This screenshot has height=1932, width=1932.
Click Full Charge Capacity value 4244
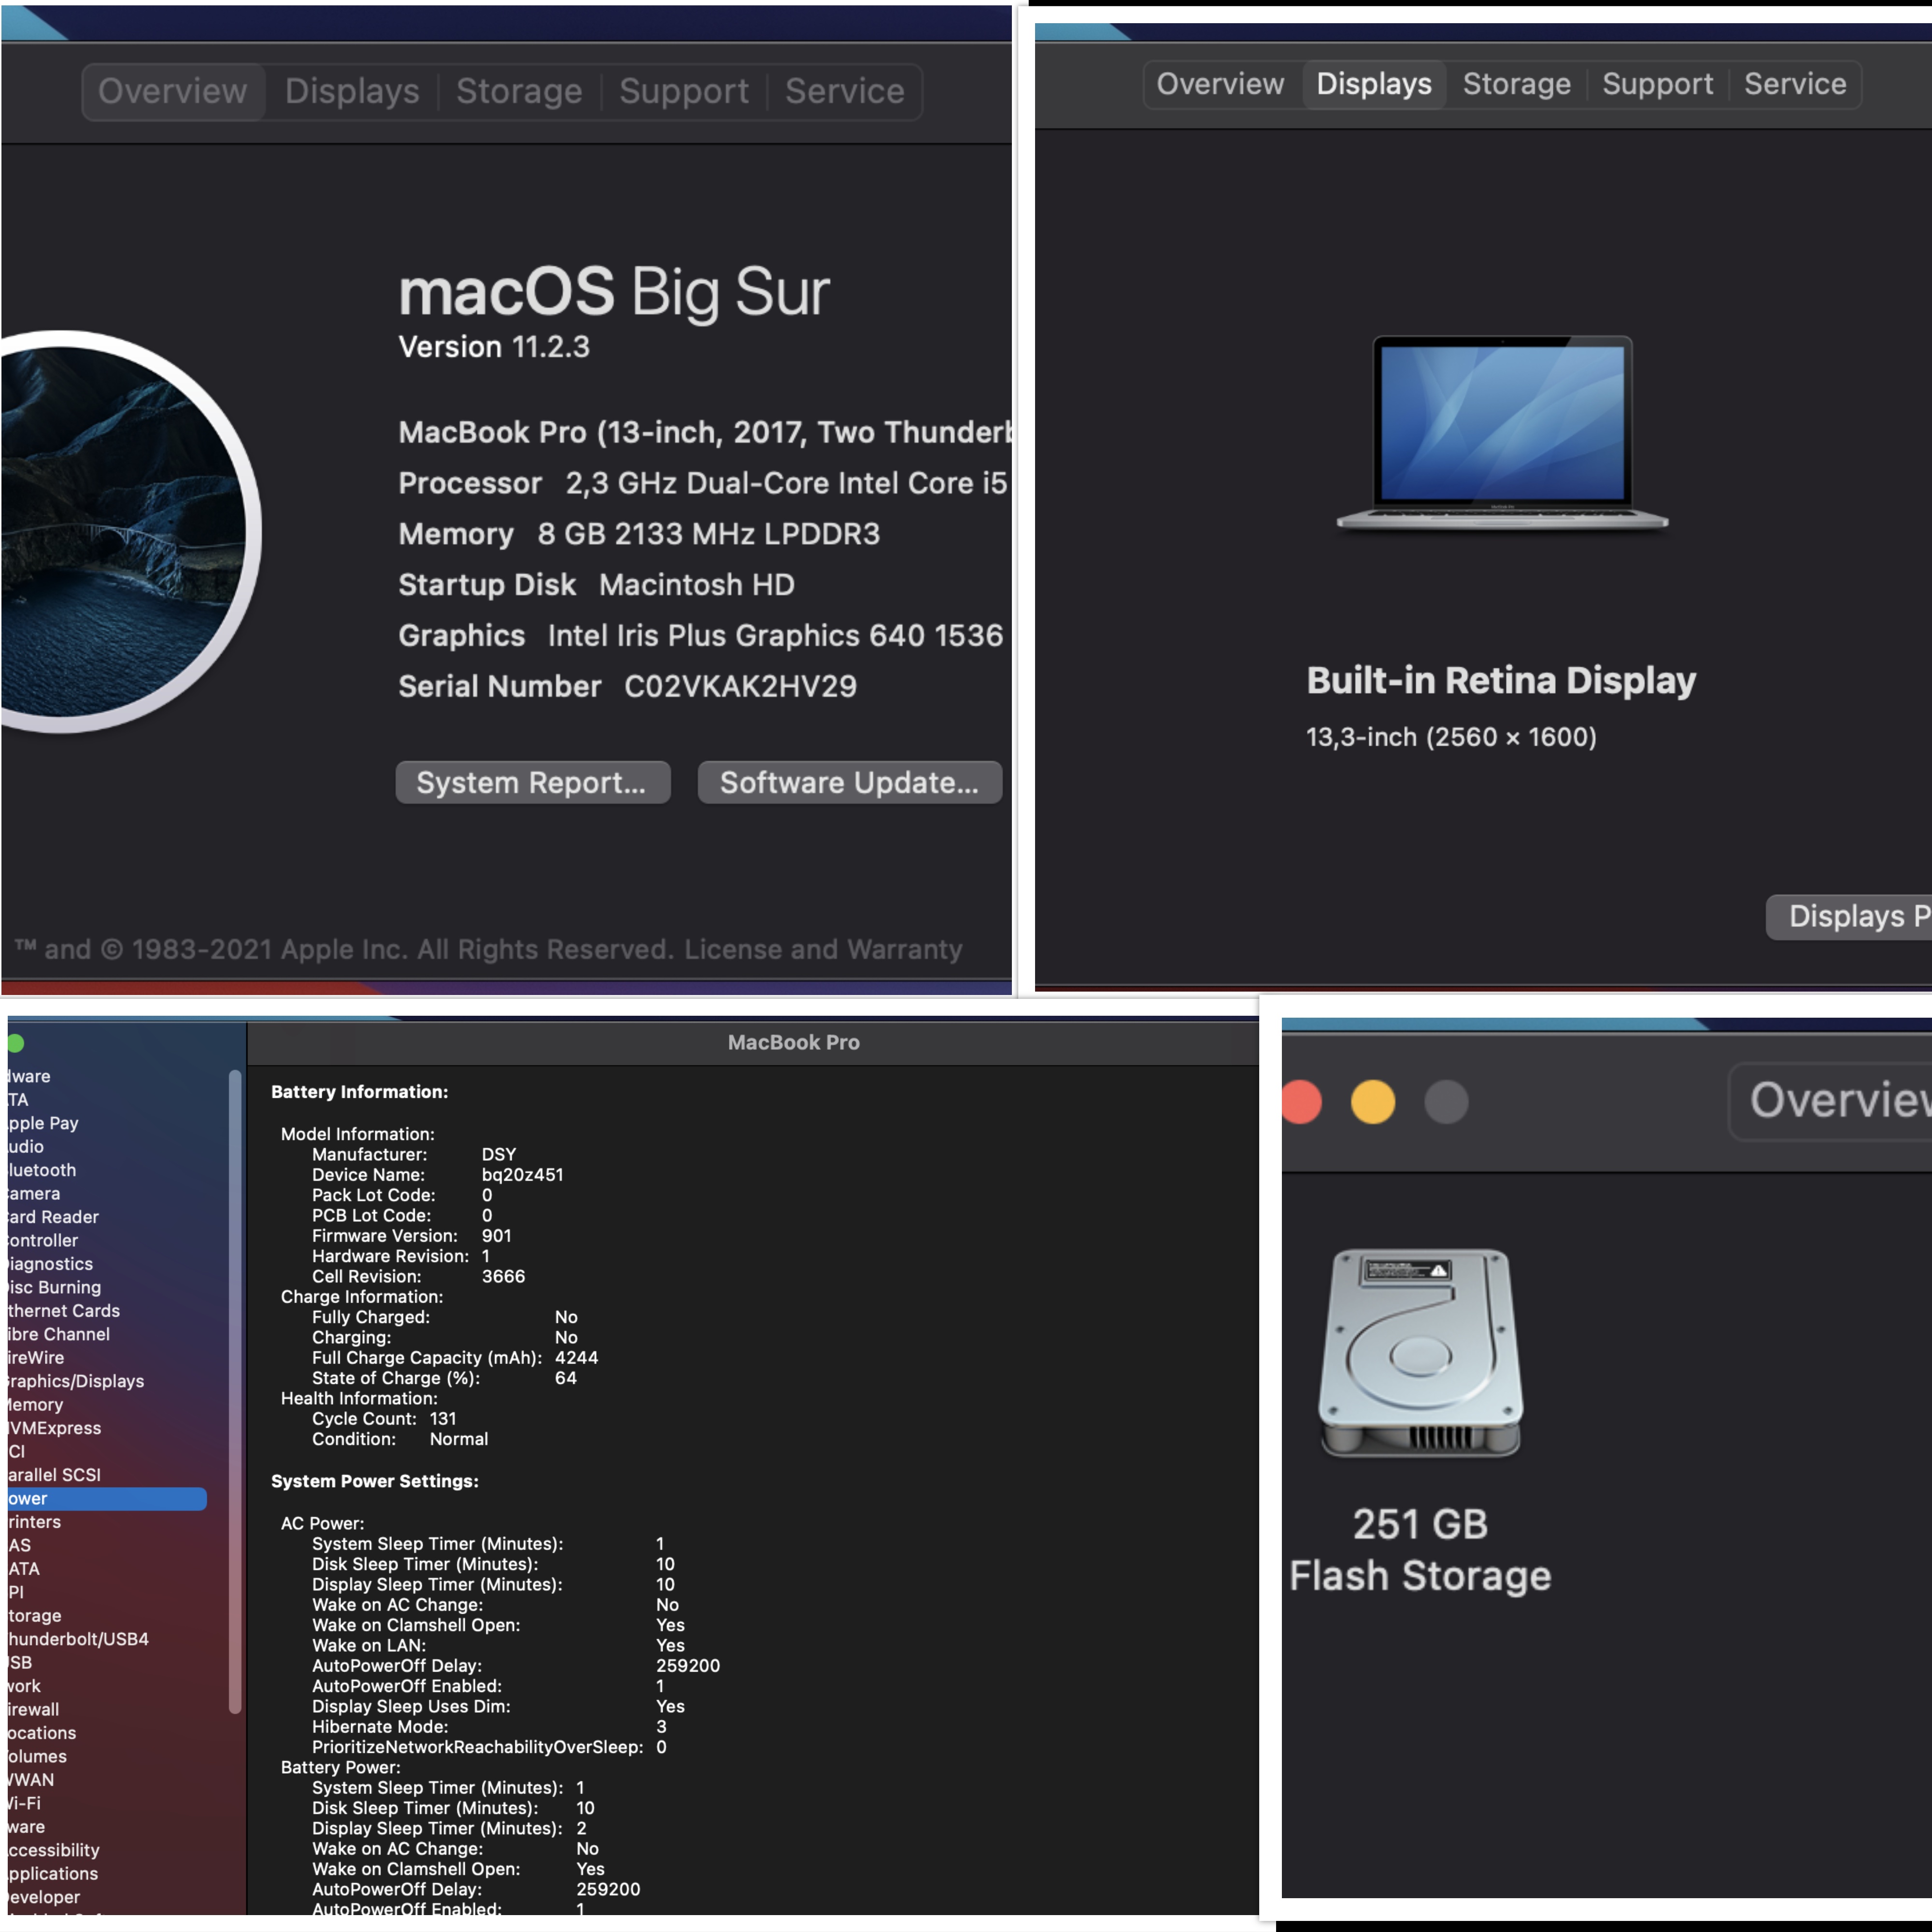[576, 1358]
